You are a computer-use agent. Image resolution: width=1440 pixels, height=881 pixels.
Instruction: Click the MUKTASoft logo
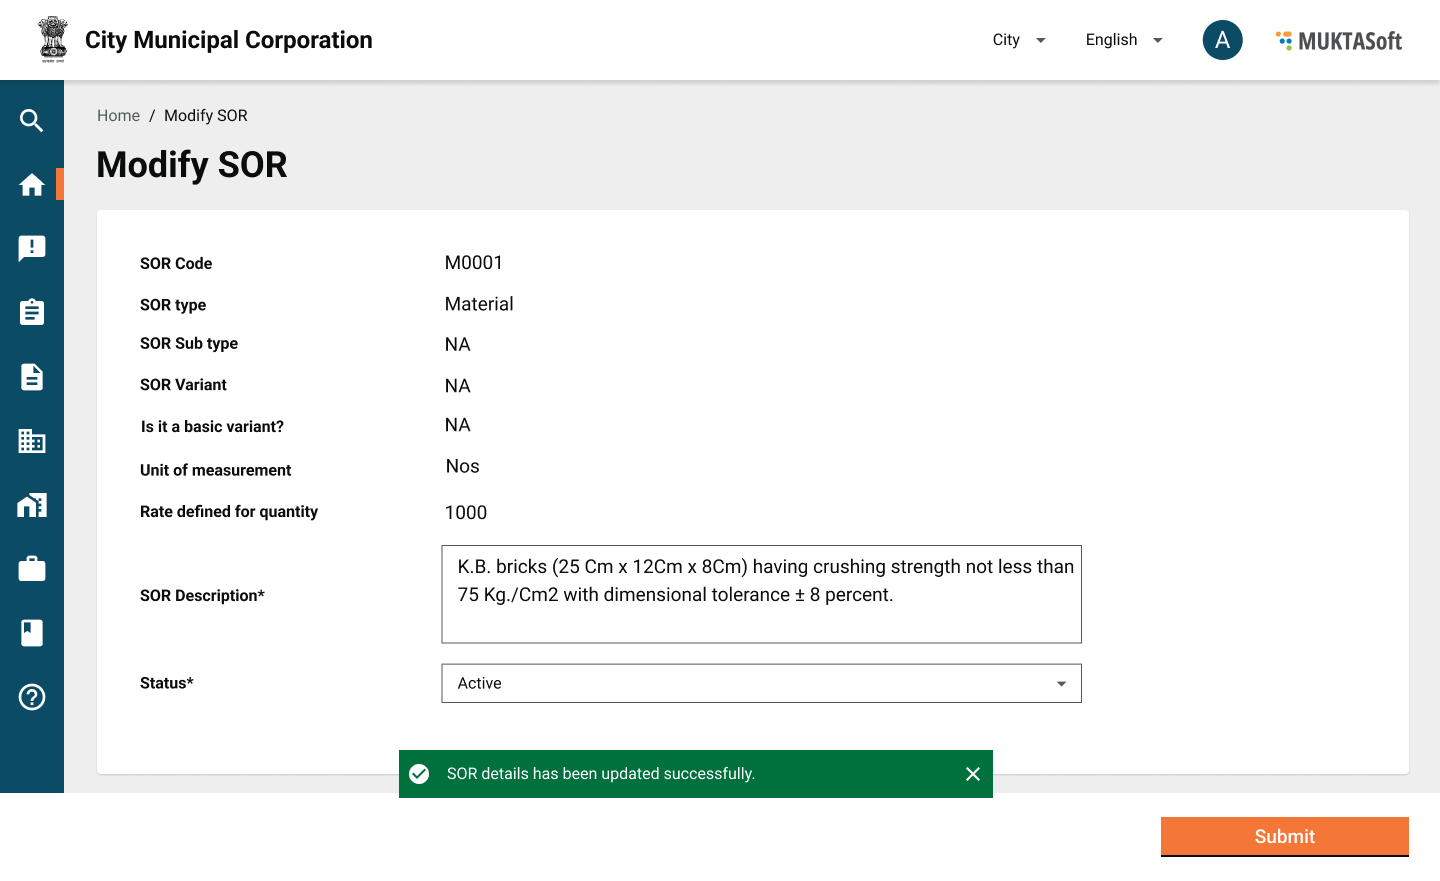click(x=1339, y=41)
